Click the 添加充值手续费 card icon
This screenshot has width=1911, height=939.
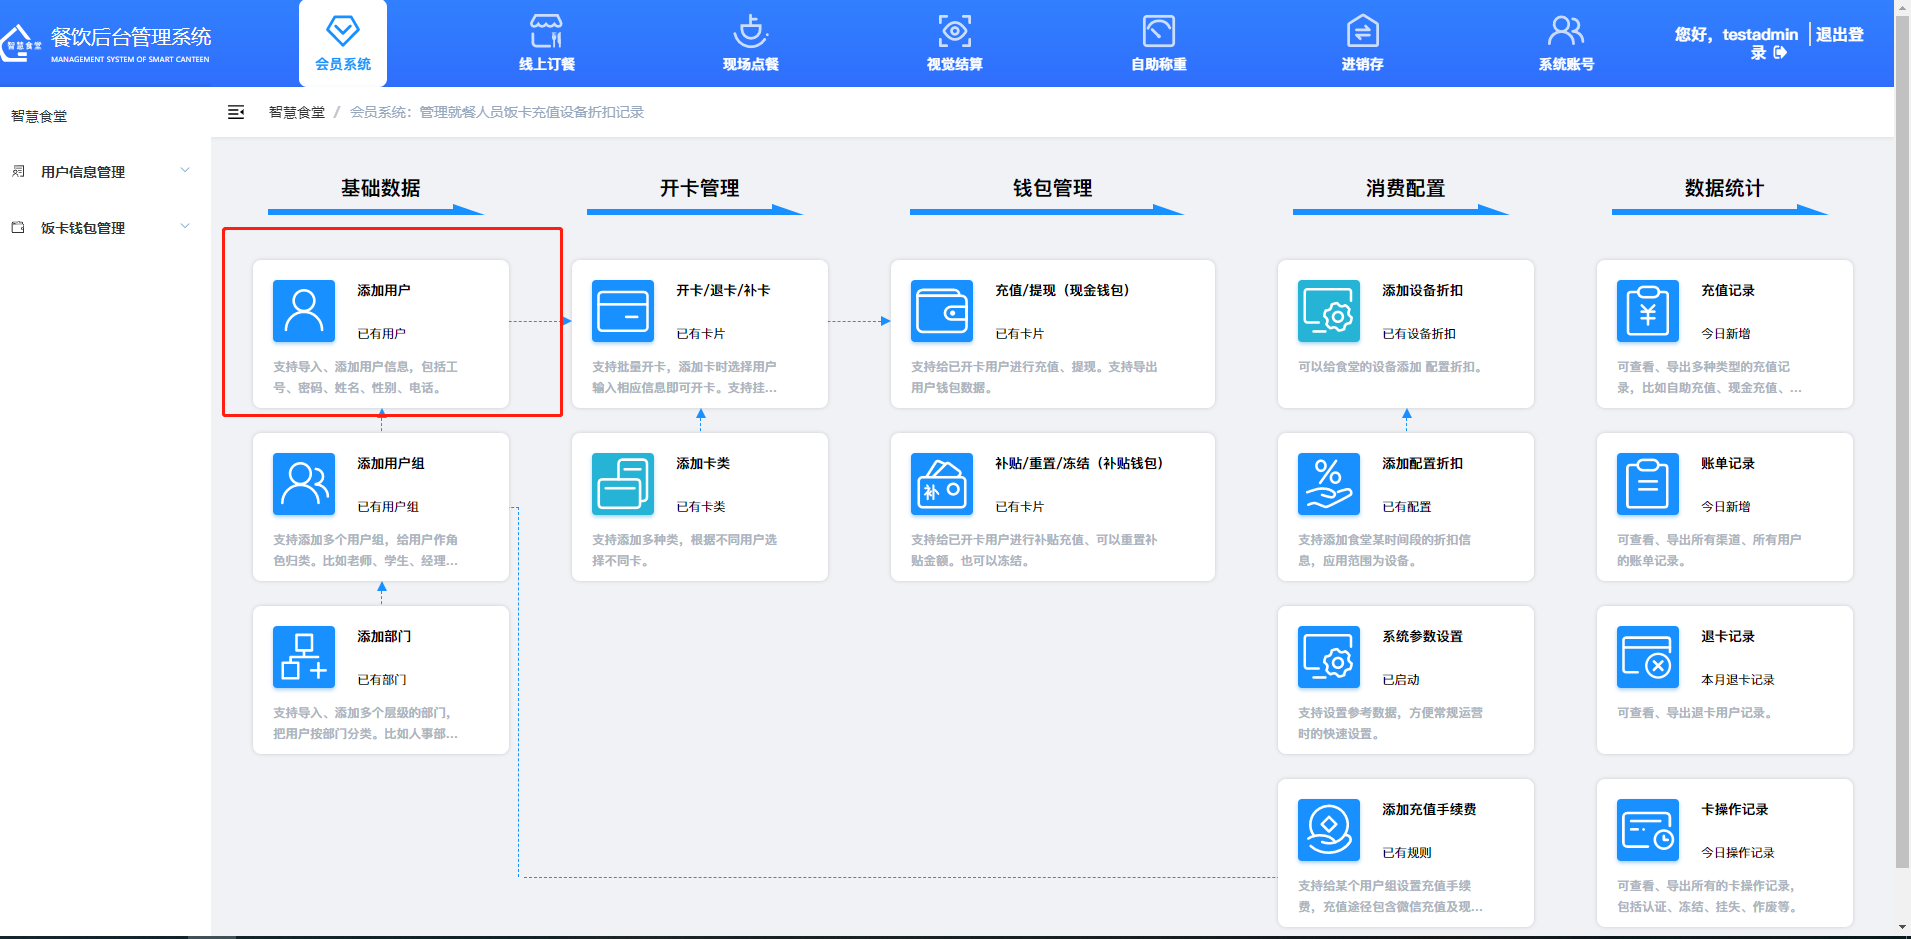point(1328,830)
